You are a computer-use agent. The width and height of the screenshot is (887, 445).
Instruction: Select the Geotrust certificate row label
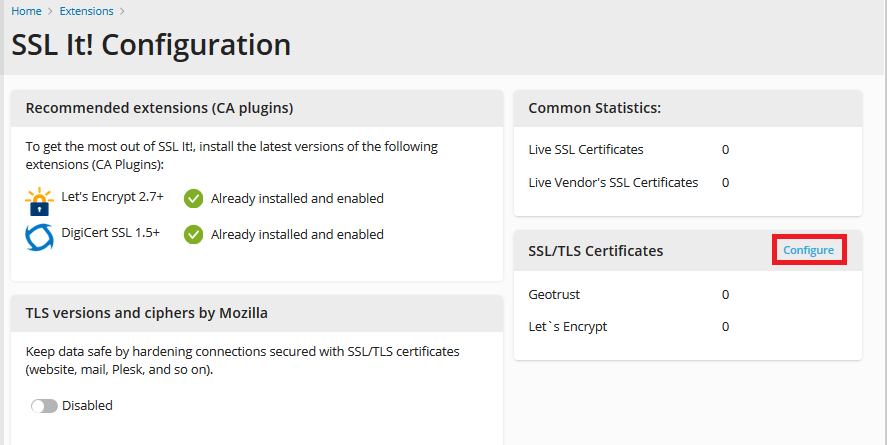pos(554,295)
